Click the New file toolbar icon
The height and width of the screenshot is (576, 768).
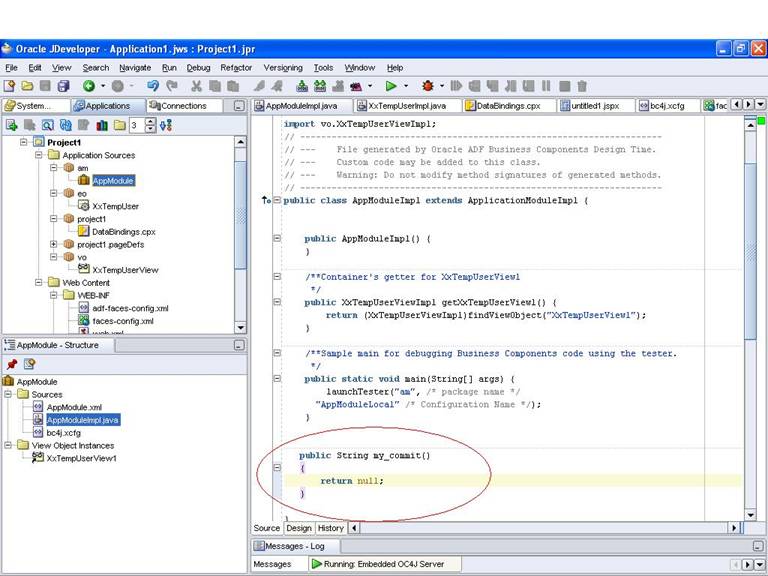(9, 86)
